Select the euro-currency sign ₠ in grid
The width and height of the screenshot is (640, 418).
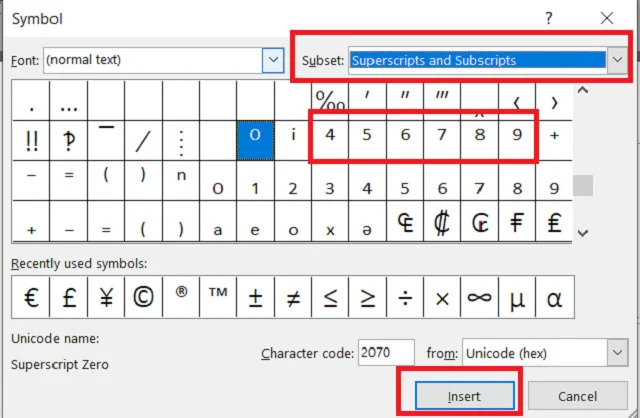click(404, 221)
